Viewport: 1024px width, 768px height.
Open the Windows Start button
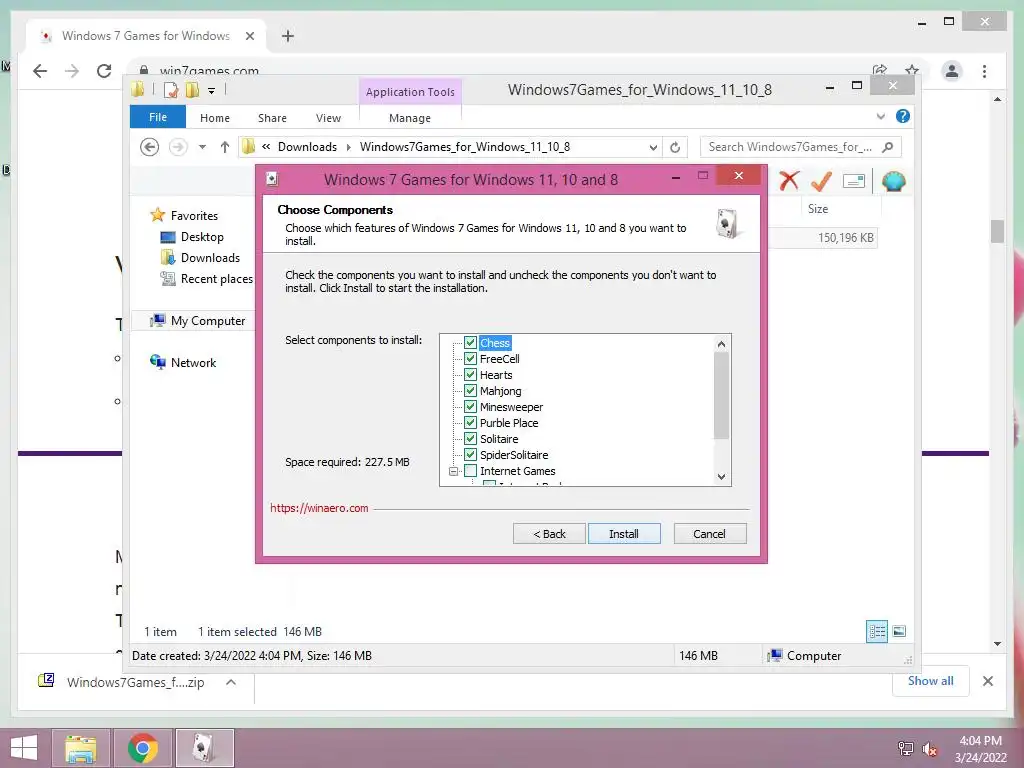point(24,748)
